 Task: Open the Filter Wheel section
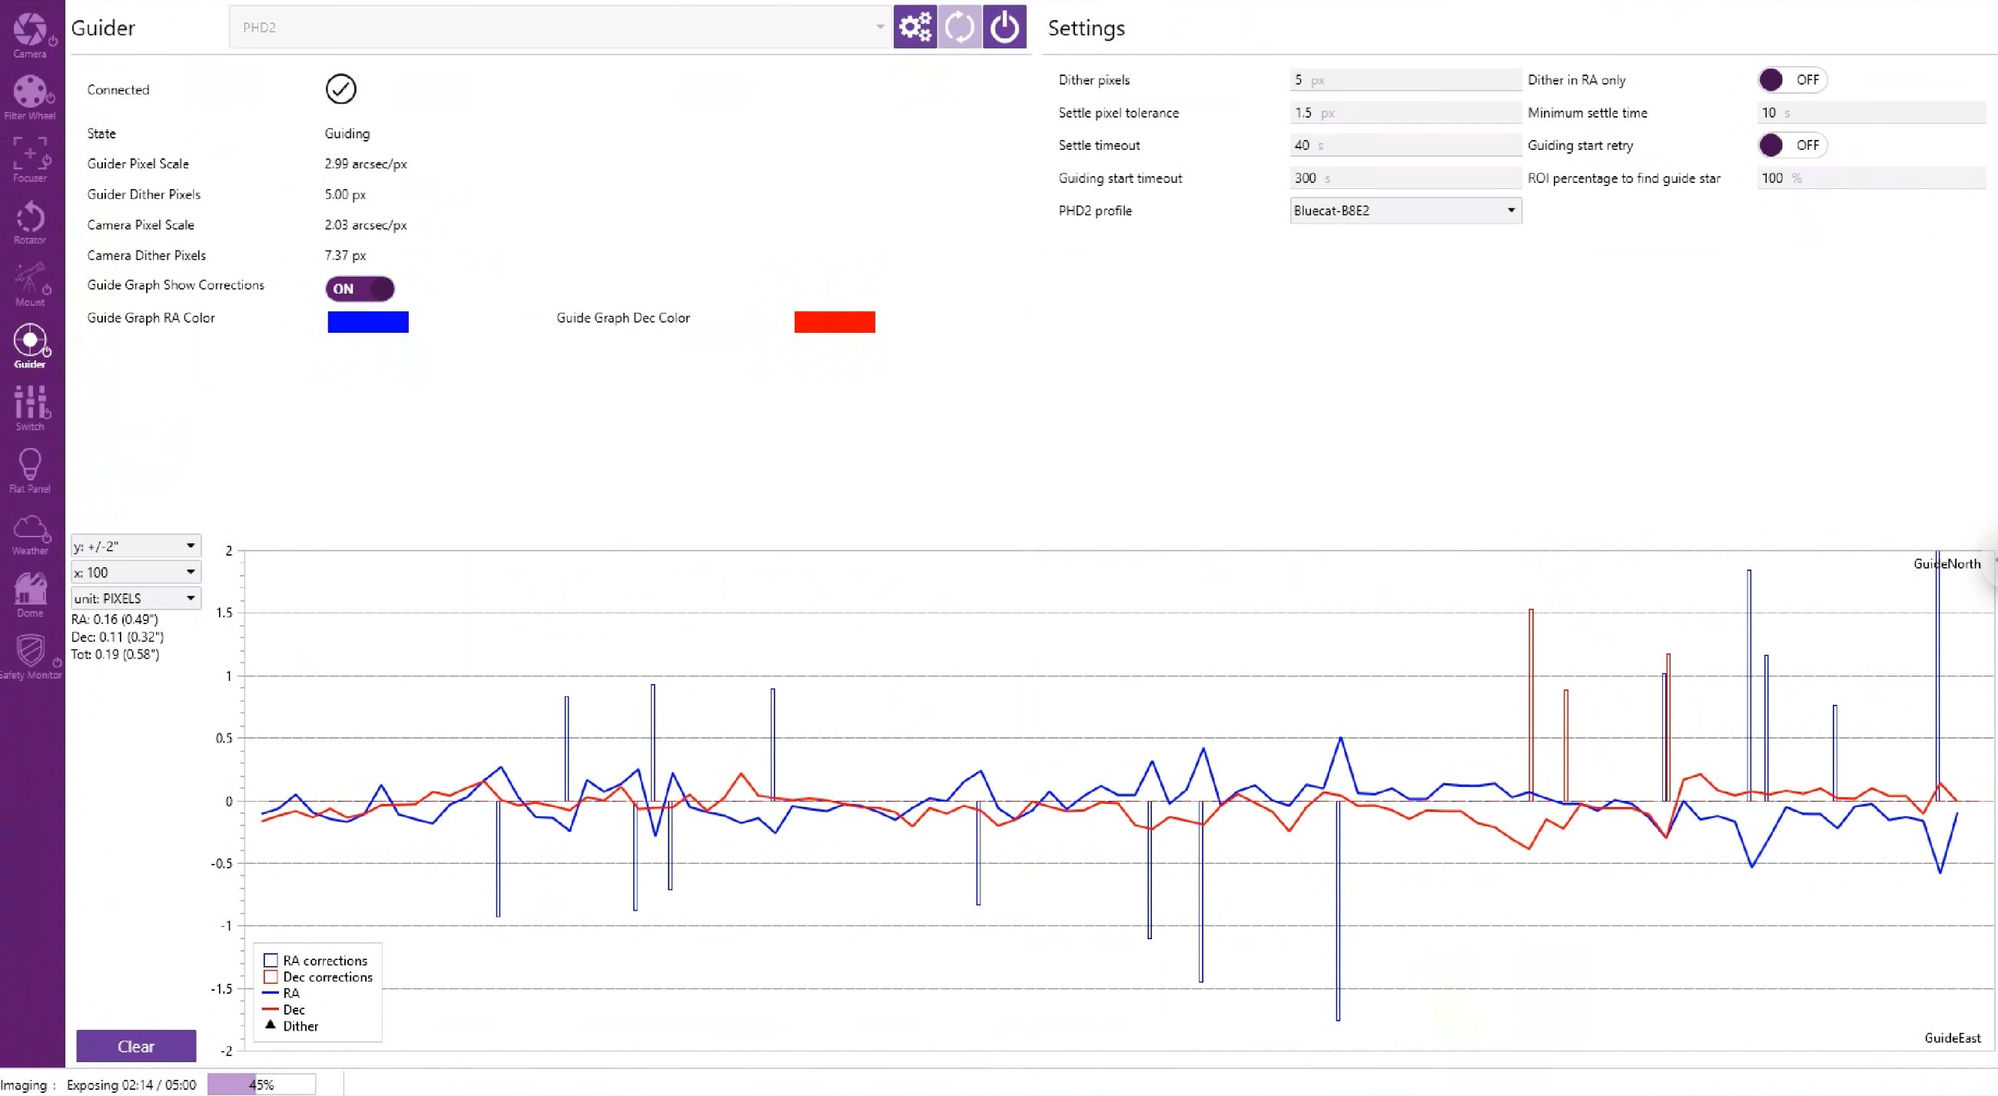coord(30,97)
